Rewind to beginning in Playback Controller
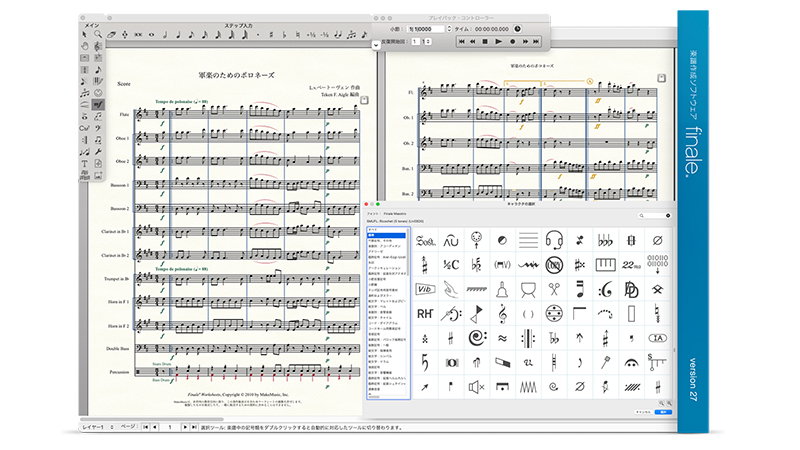This screenshot has width=800, height=450. coord(462,41)
